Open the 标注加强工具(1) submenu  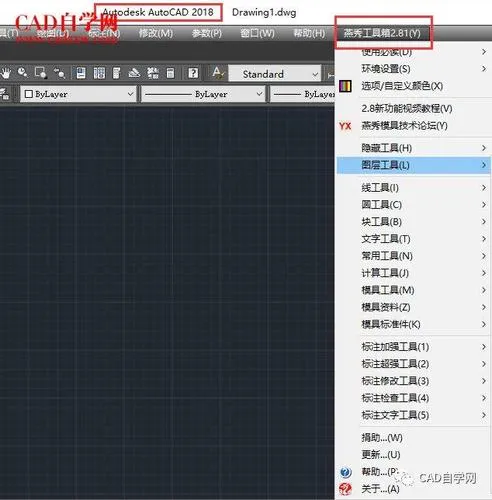(x=413, y=347)
